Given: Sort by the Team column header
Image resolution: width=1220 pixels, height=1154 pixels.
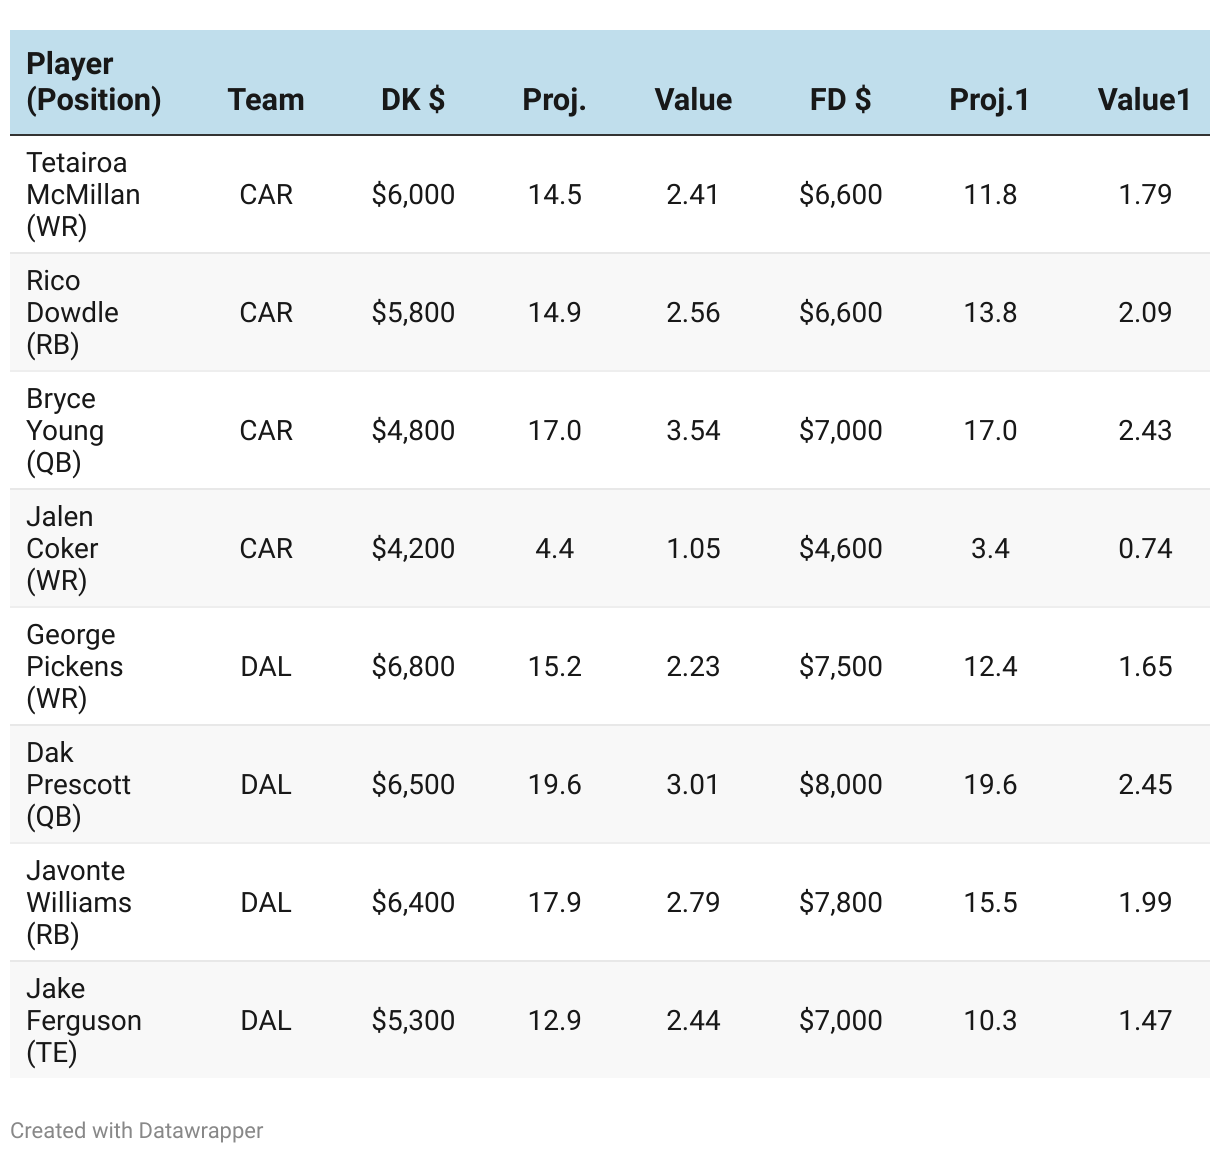Looking at the screenshot, I should (266, 100).
